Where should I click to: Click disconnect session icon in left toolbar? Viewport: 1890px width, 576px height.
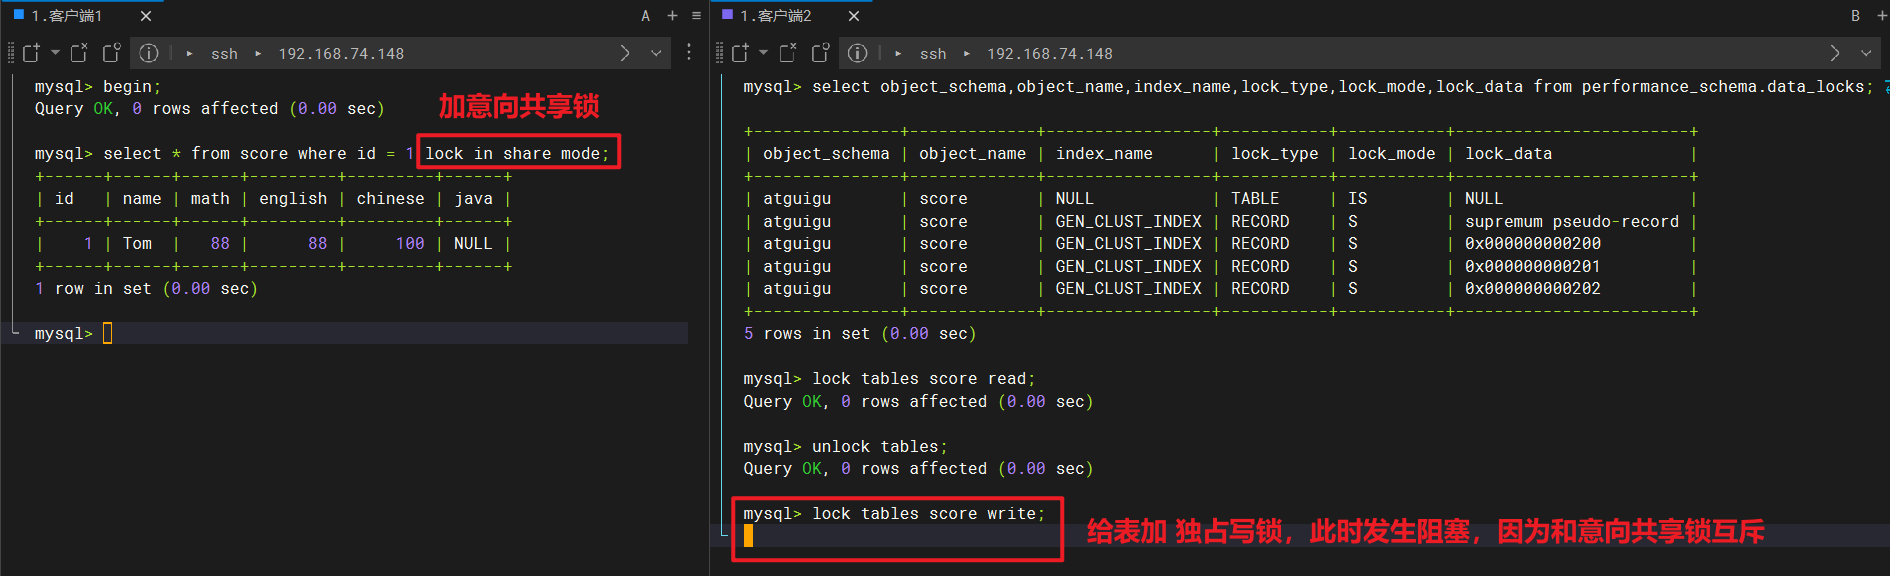click(80, 53)
